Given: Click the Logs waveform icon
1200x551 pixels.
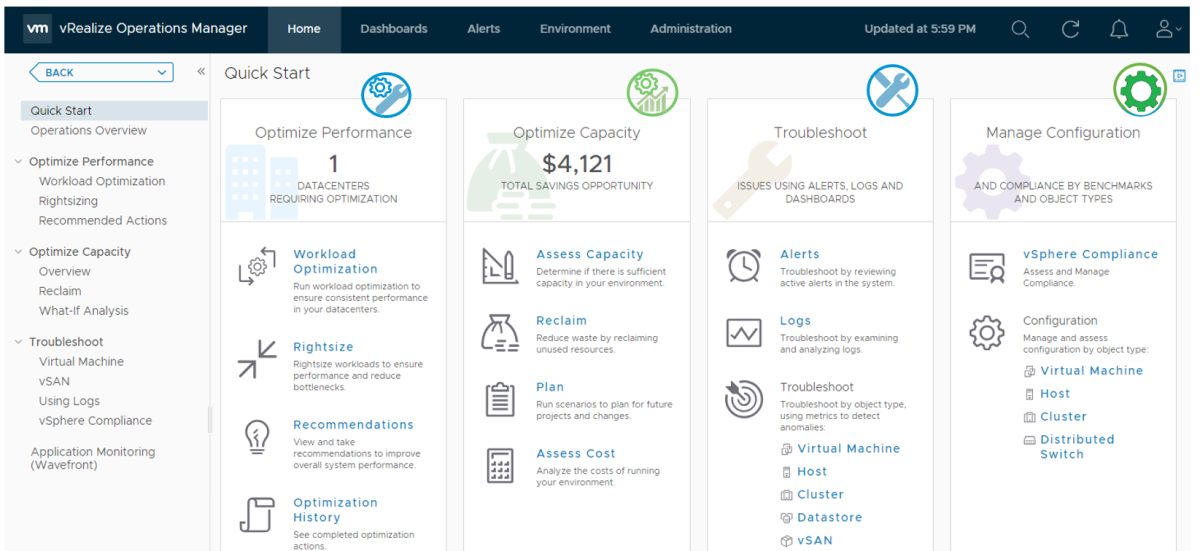Looking at the screenshot, I should (x=743, y=333).
